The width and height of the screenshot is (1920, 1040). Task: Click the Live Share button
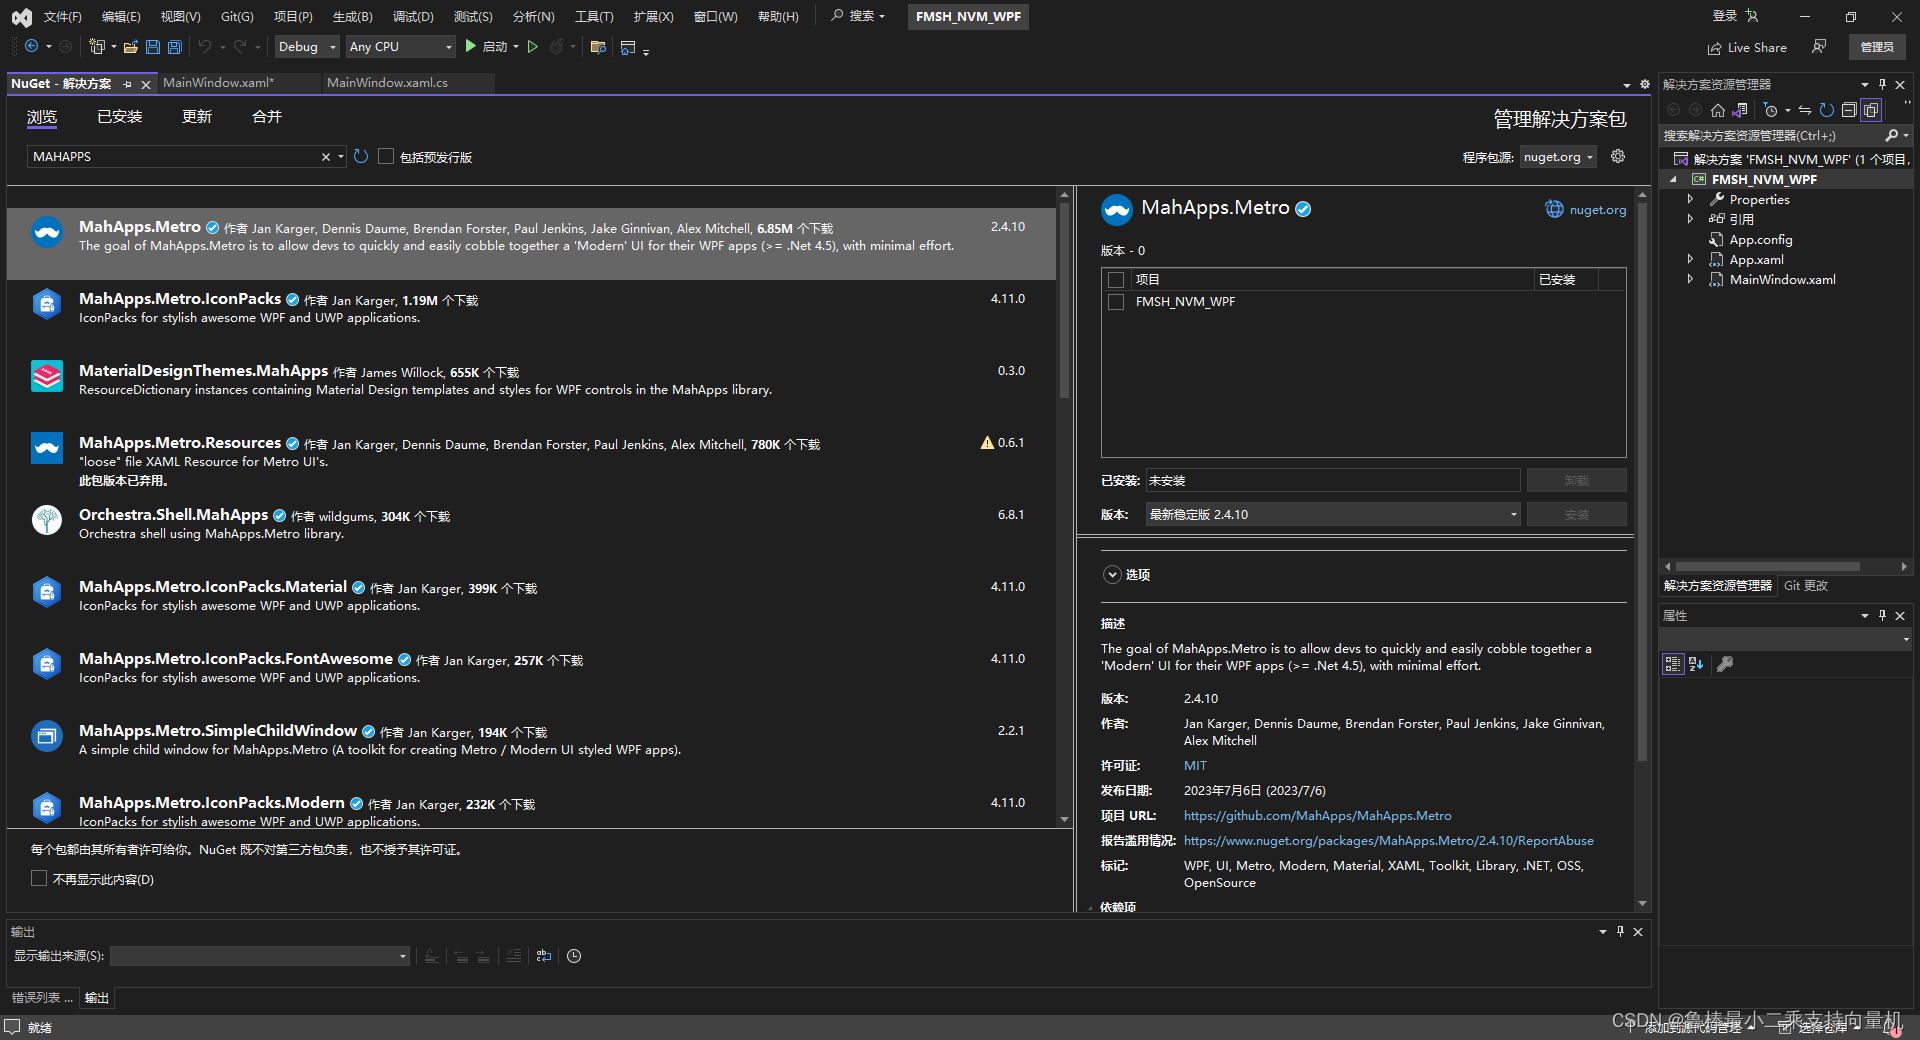pyautogui.click(x=1747, y=47)
